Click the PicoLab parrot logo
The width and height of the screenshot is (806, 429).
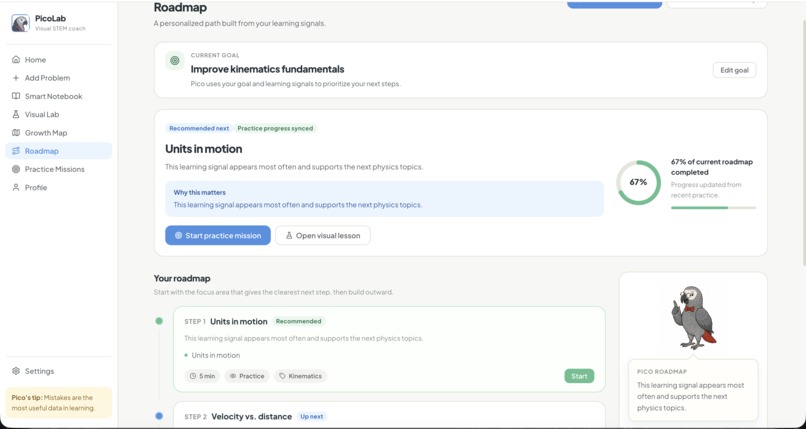tap(21, 23)
